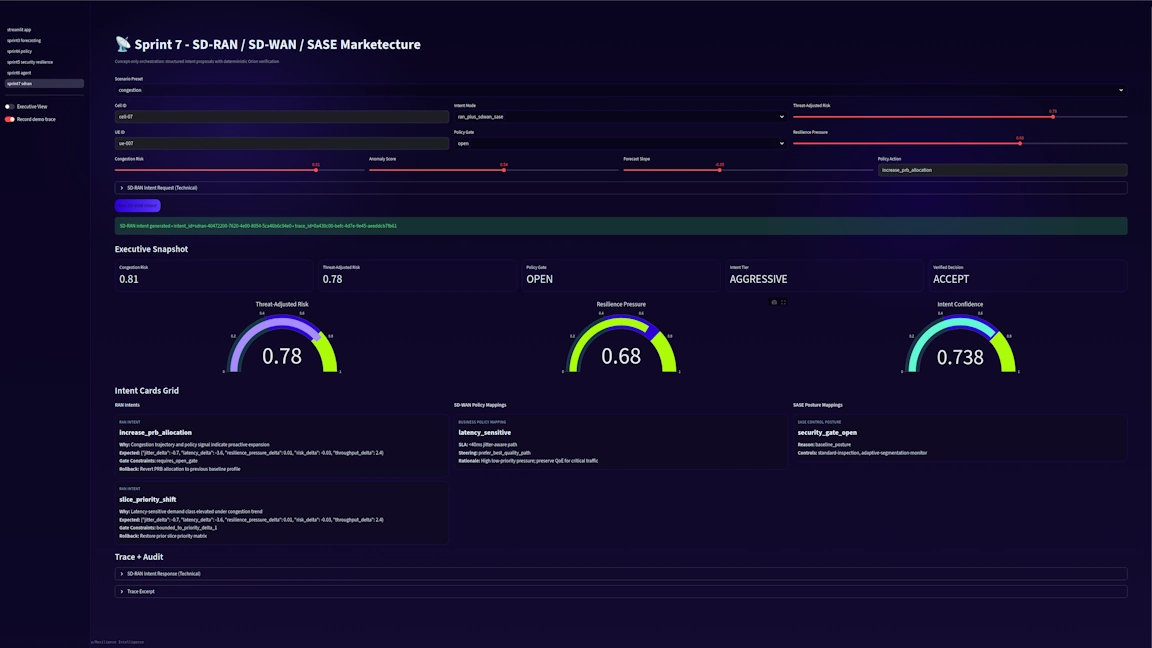The image size is (1152, 648).
Task: Click the Scenario Preset dropdown arrow
Action: point(1120,90)
